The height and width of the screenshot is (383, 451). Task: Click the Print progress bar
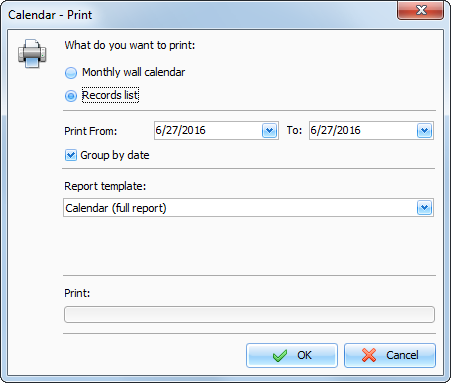point(249,315)
